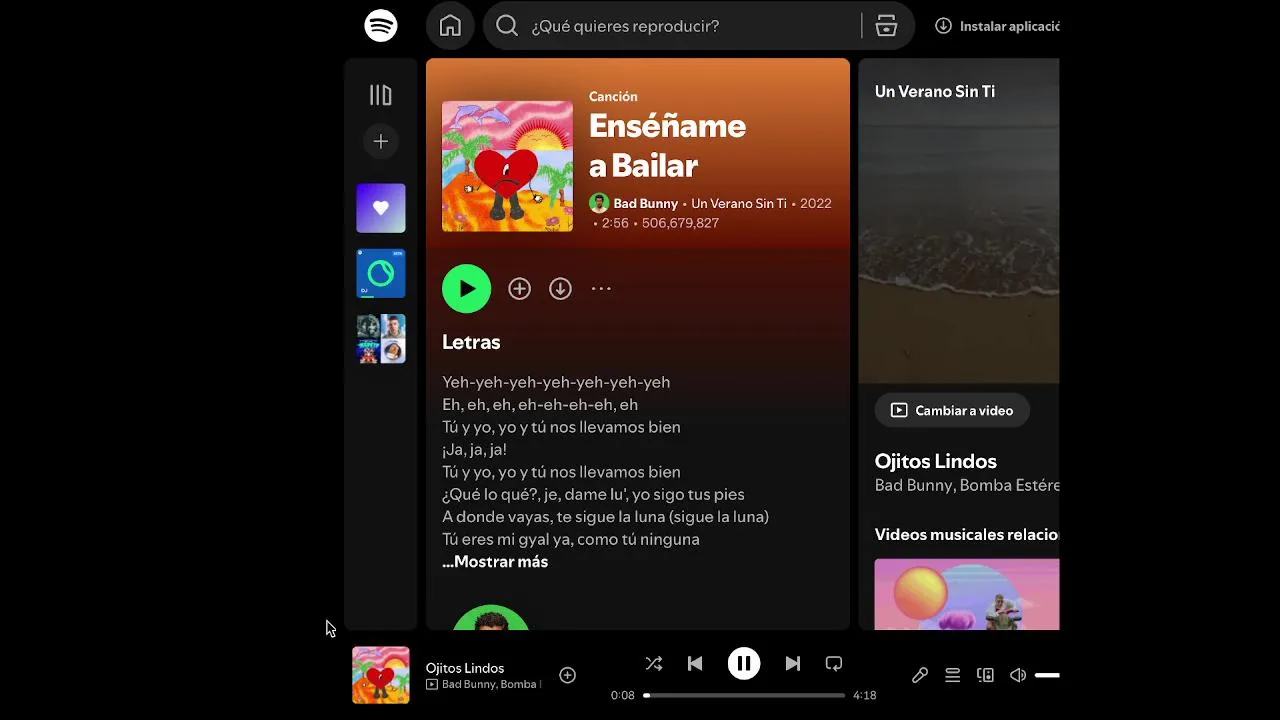Click 'Bad Bunny, Bomba Estére' artists text
The image size is (1280, 720).
967,485
